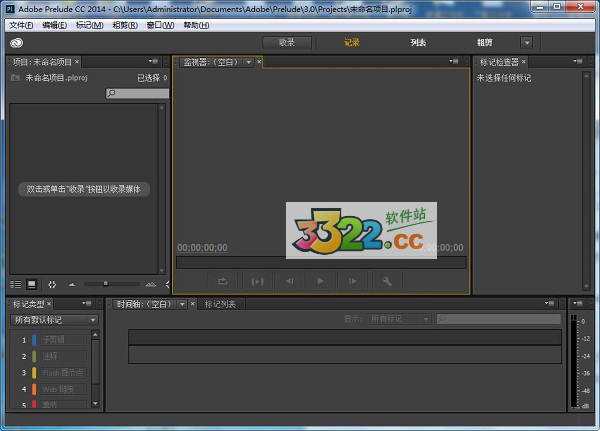Select the 粗剪 workspace button
Image resolution: width=600 pixels, height=431 pixels.
(484, 42)
